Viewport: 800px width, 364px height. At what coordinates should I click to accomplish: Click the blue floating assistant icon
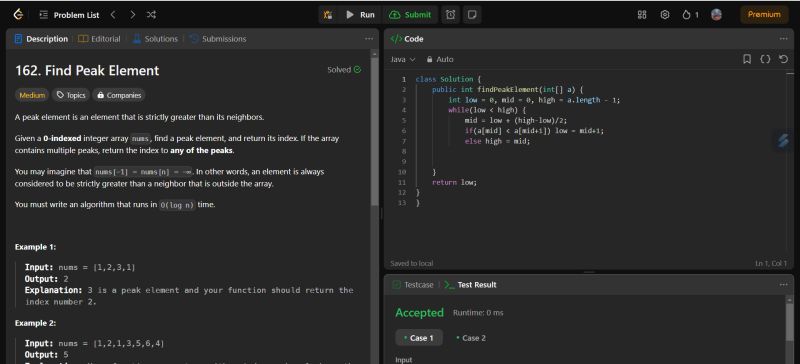click(x=783, y=140)
